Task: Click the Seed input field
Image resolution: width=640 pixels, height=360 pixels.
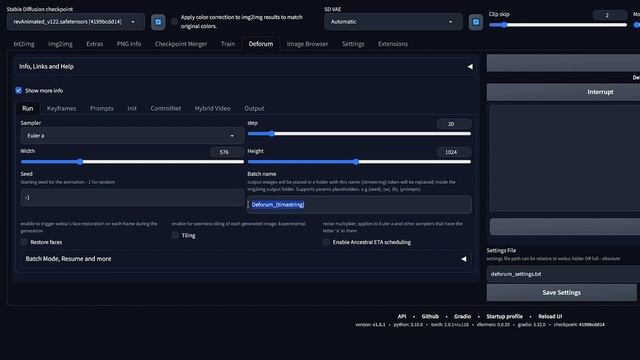Action: [x=132, y=198]
